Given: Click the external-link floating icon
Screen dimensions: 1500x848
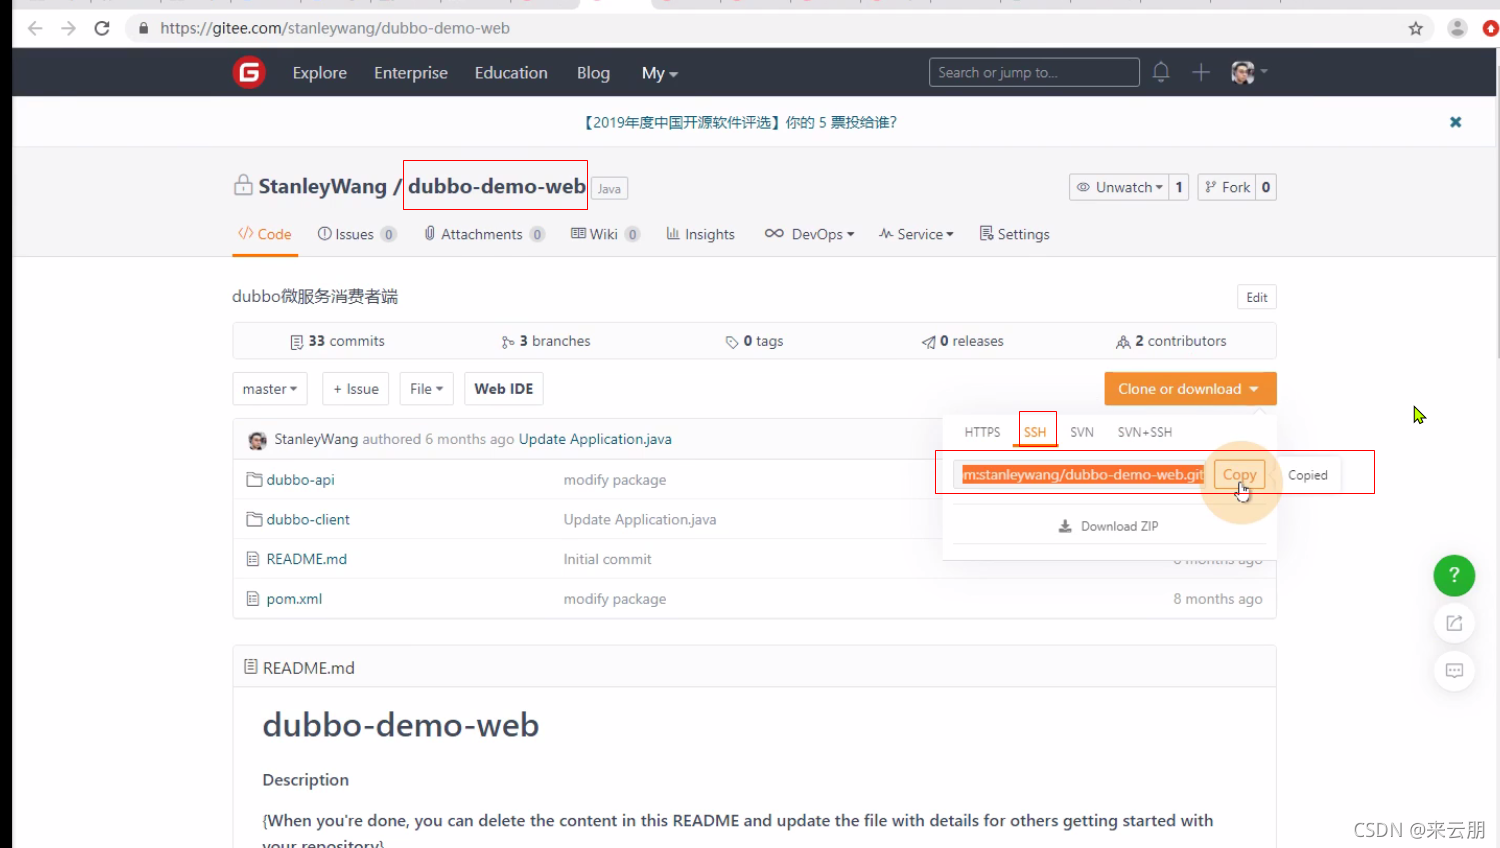Looking at the screenshot, I should pyautogui.click(x=1454, y=623).
